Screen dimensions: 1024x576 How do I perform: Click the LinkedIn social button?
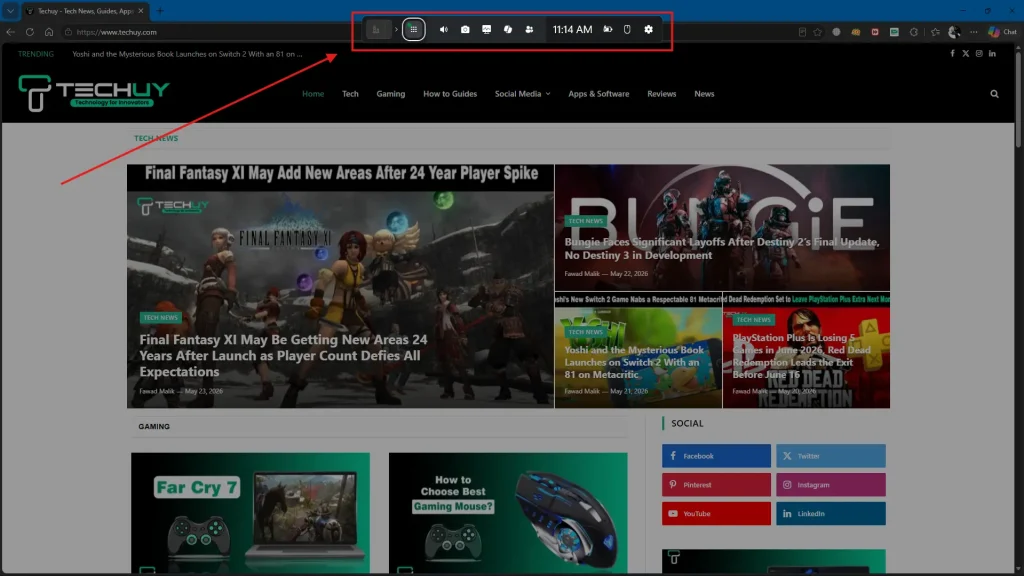coord(831,513)
